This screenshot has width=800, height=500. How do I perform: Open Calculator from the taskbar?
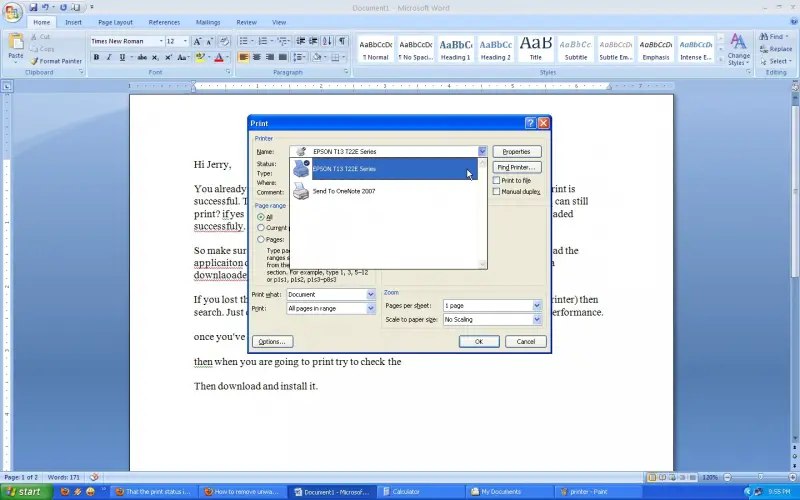tap(421, 492)
